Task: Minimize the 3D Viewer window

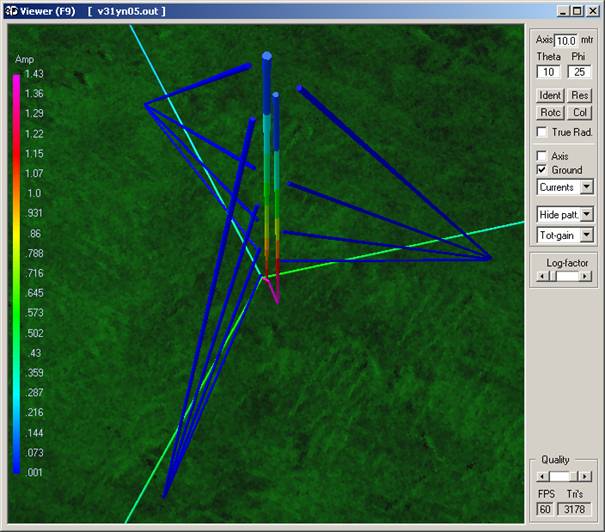Action: tap(565, 10)
